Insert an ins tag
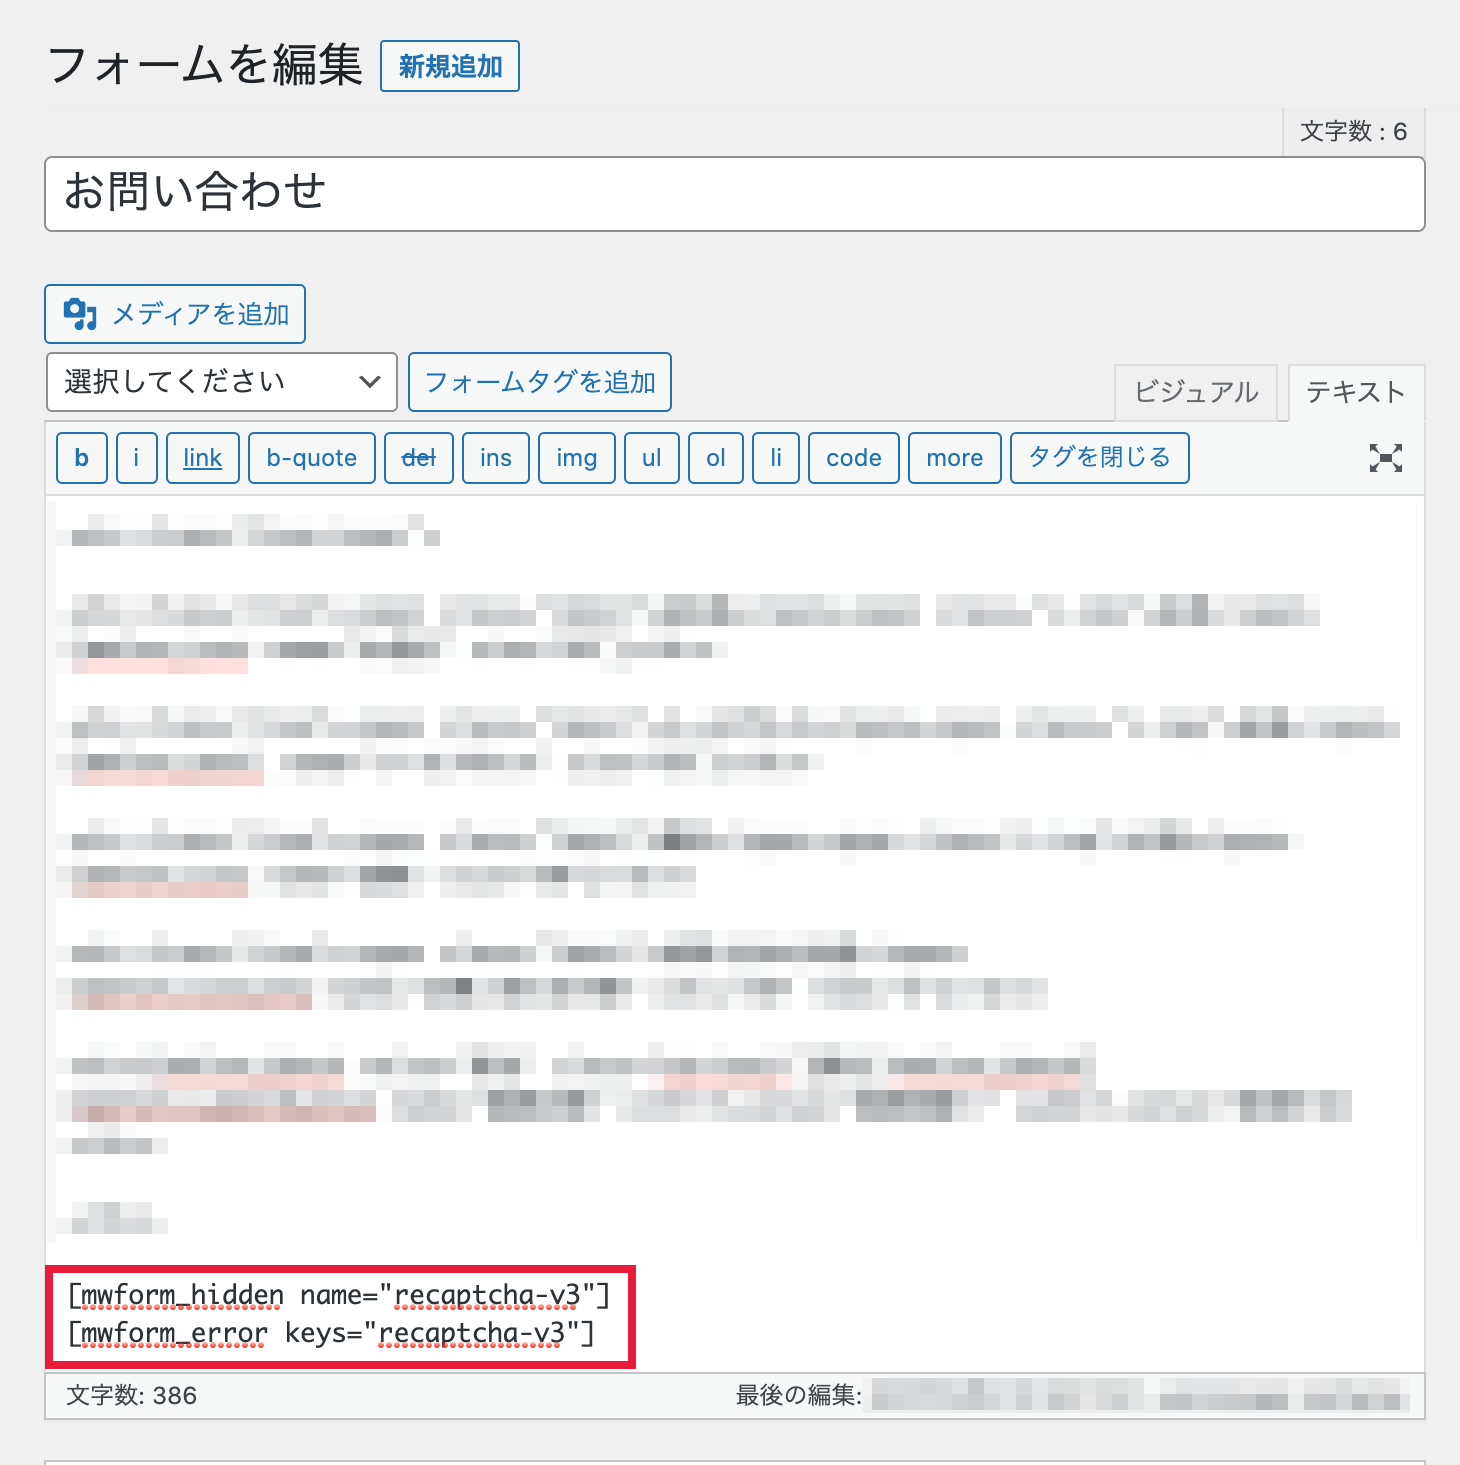The image size is (1460, 1465). pyautogui.click(x=496, y=458)
